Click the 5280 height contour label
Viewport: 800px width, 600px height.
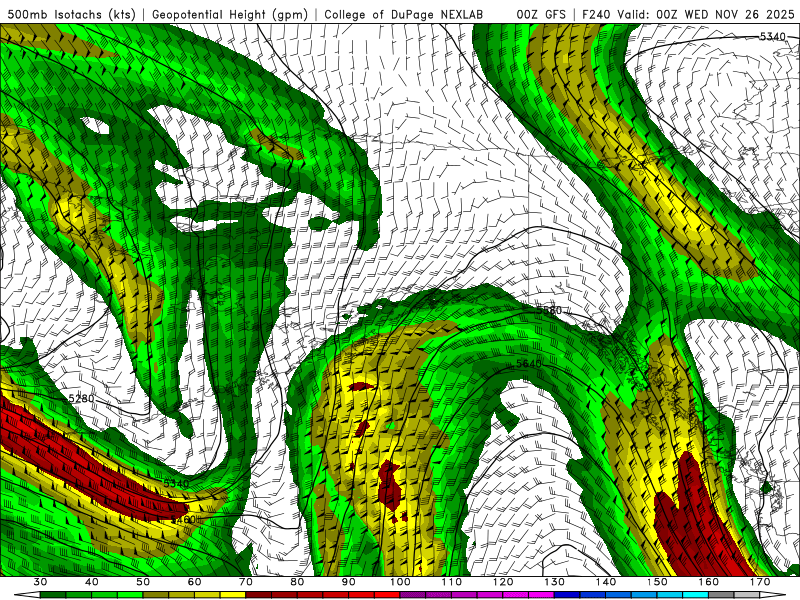coord(81,398)
